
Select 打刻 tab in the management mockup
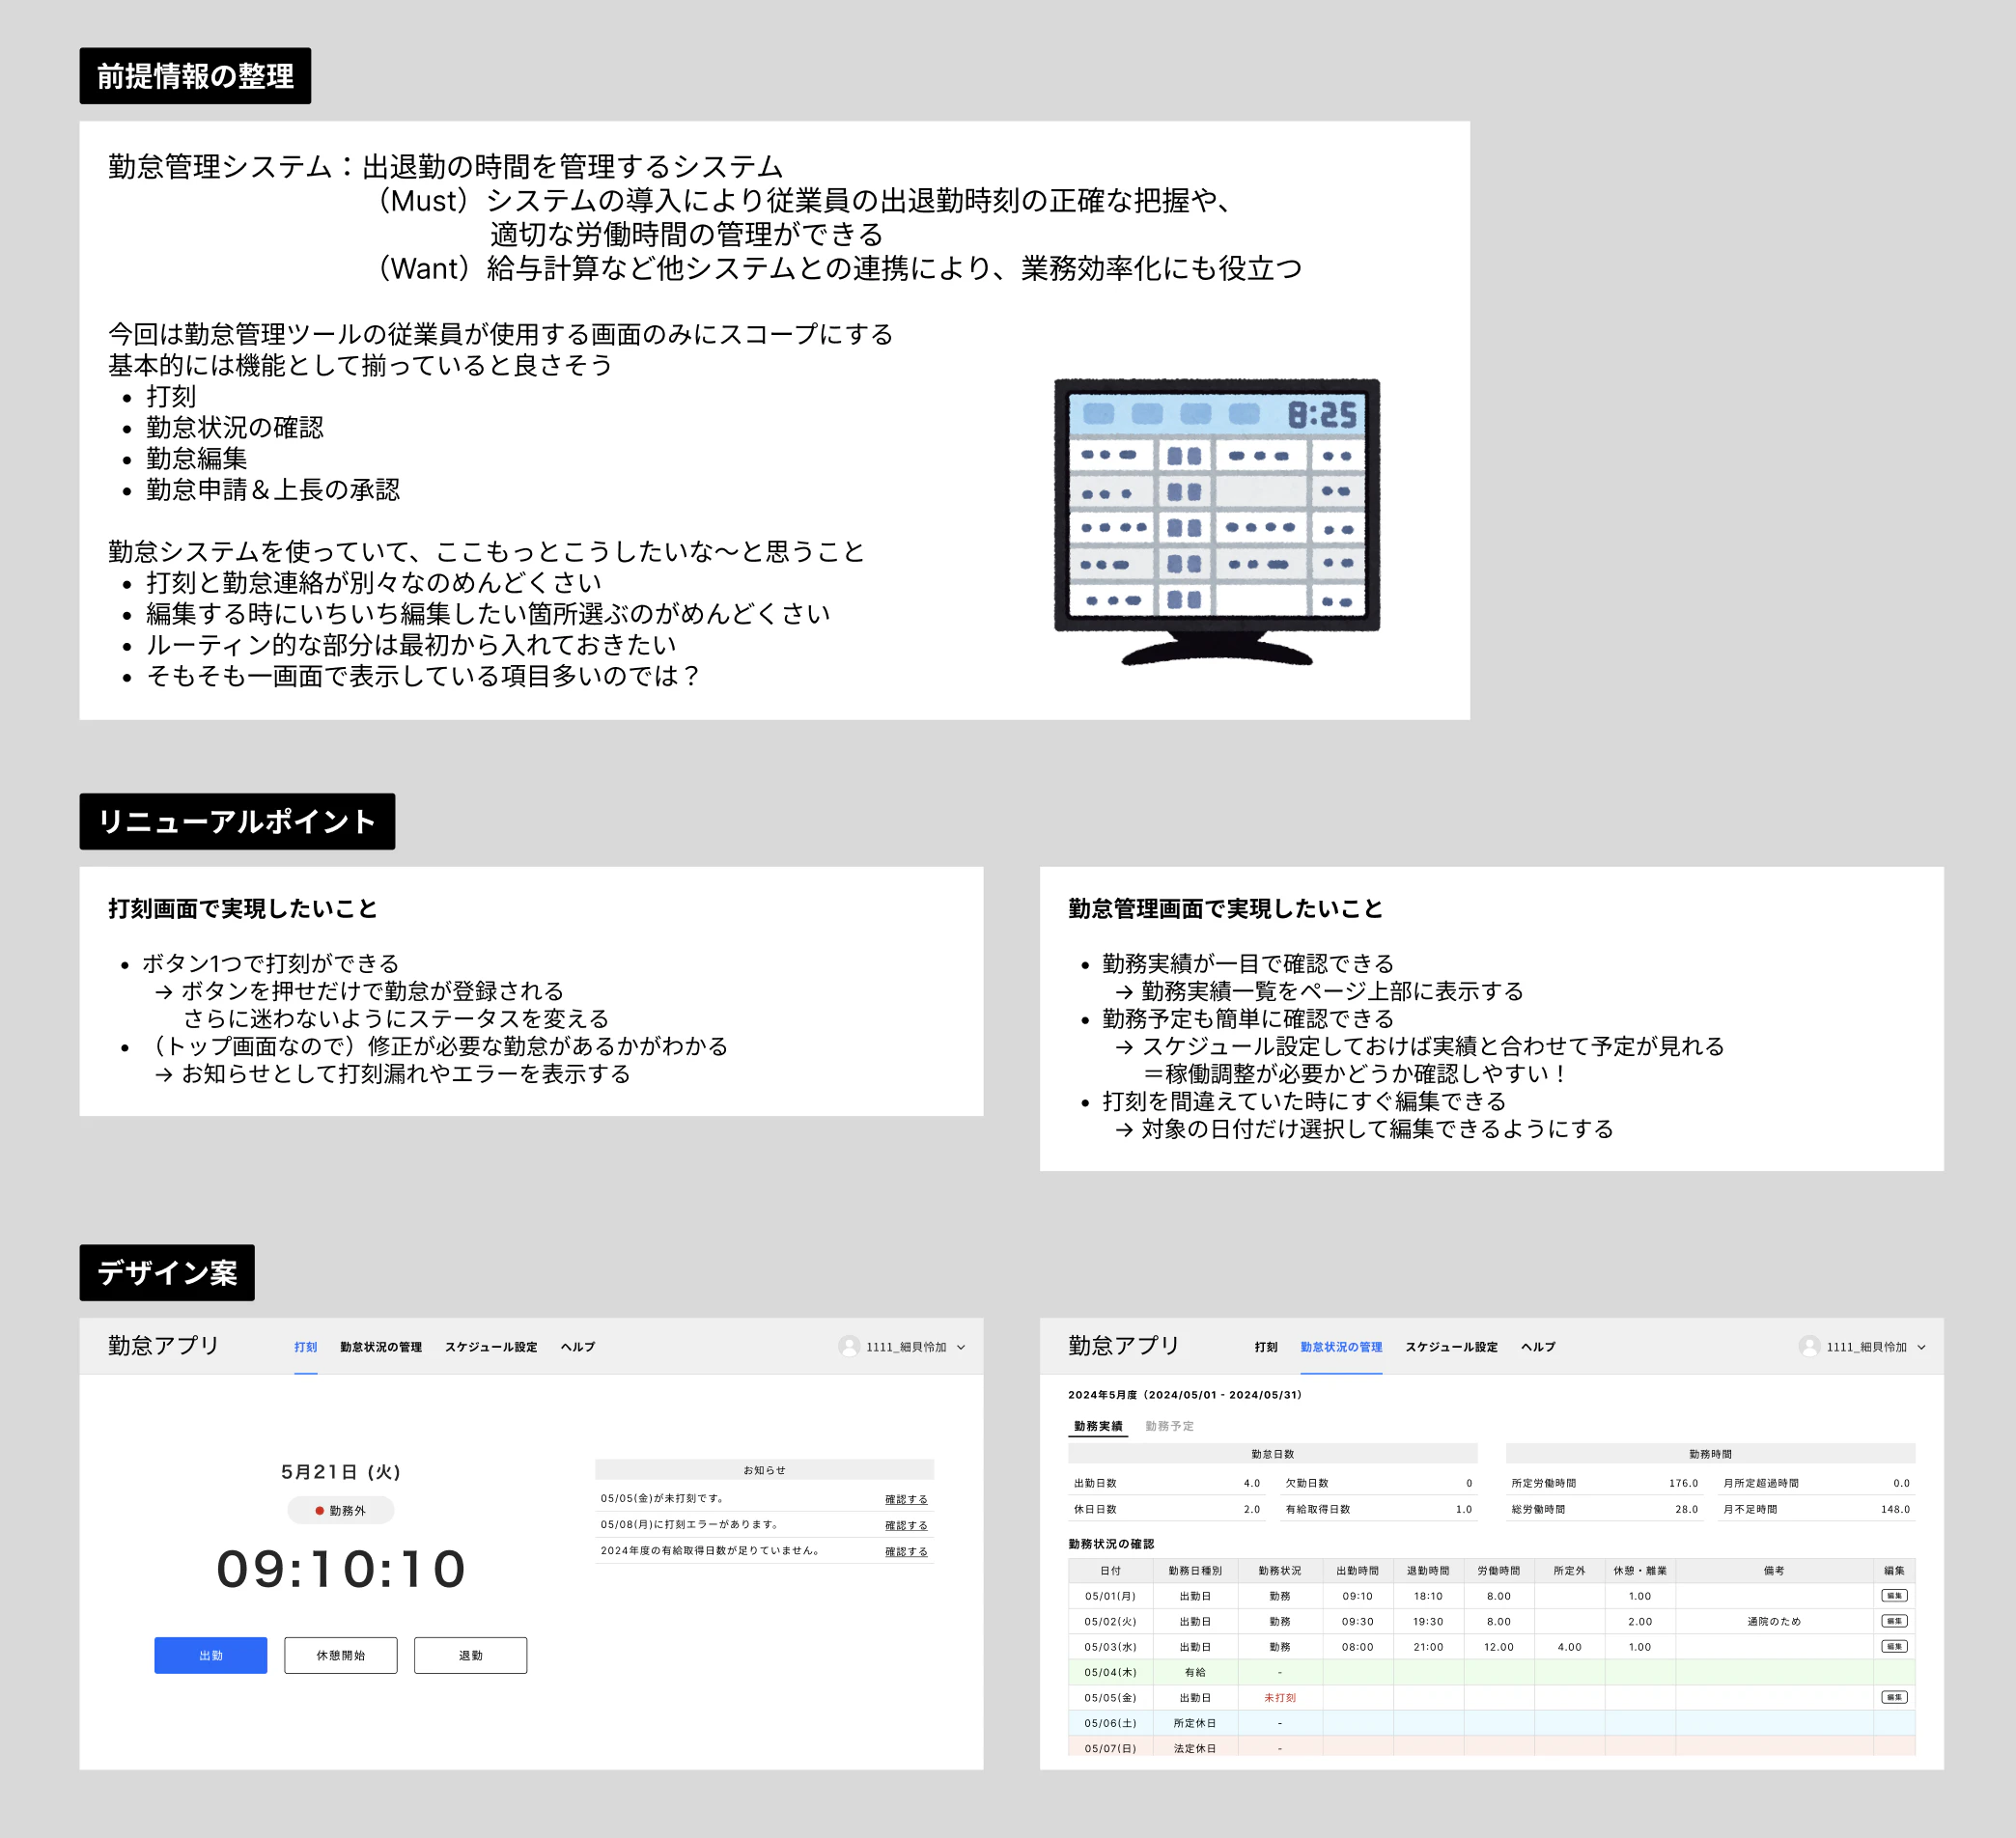click(1266, 1347)
